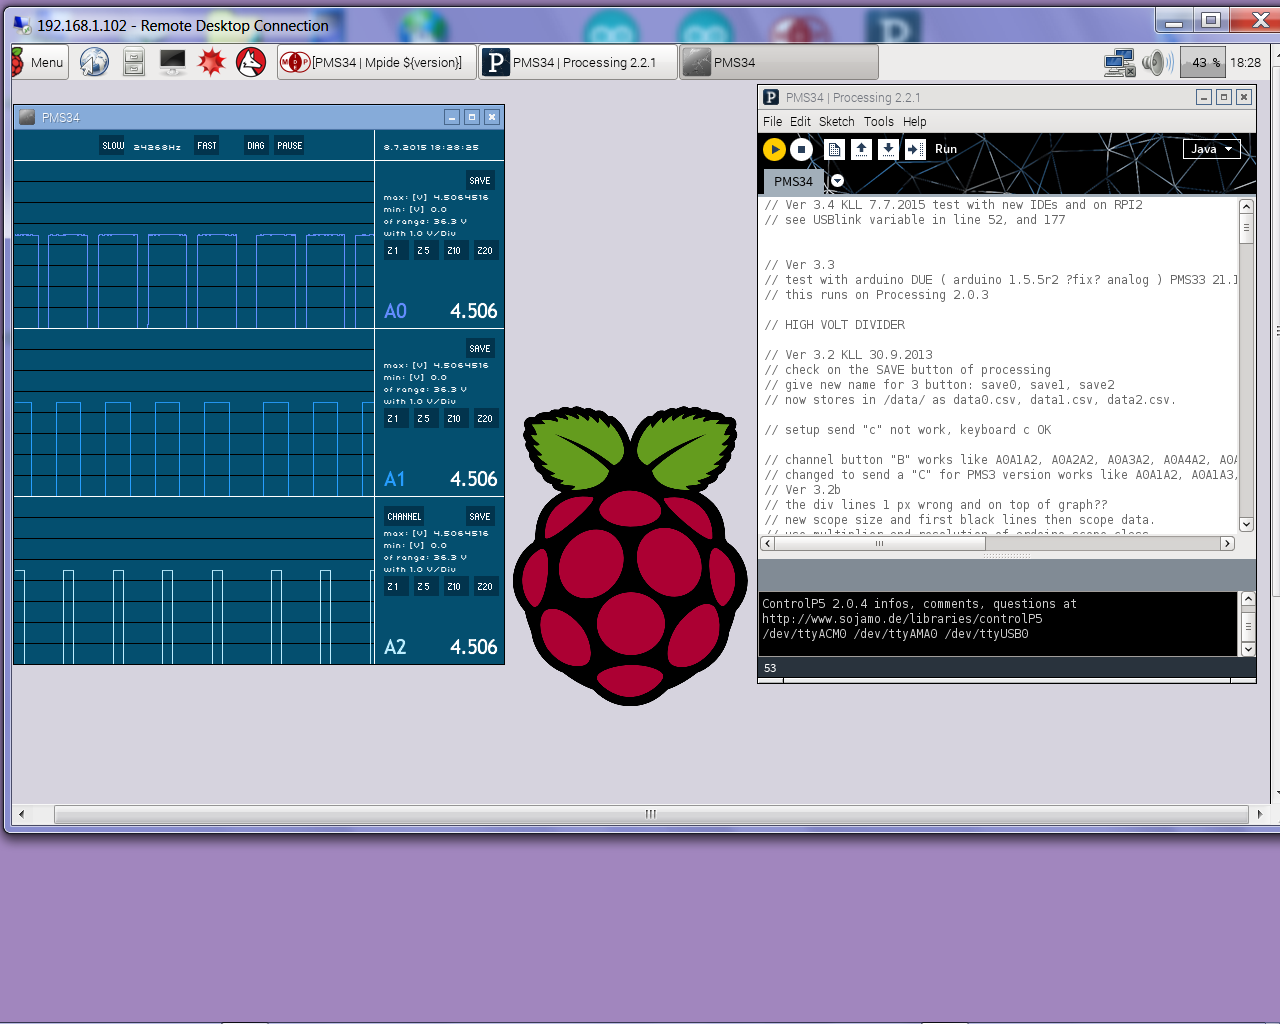The image size is (1280, 1024).
Task: Open the Java mode dropdown
Action: [x=1211, y=149]
